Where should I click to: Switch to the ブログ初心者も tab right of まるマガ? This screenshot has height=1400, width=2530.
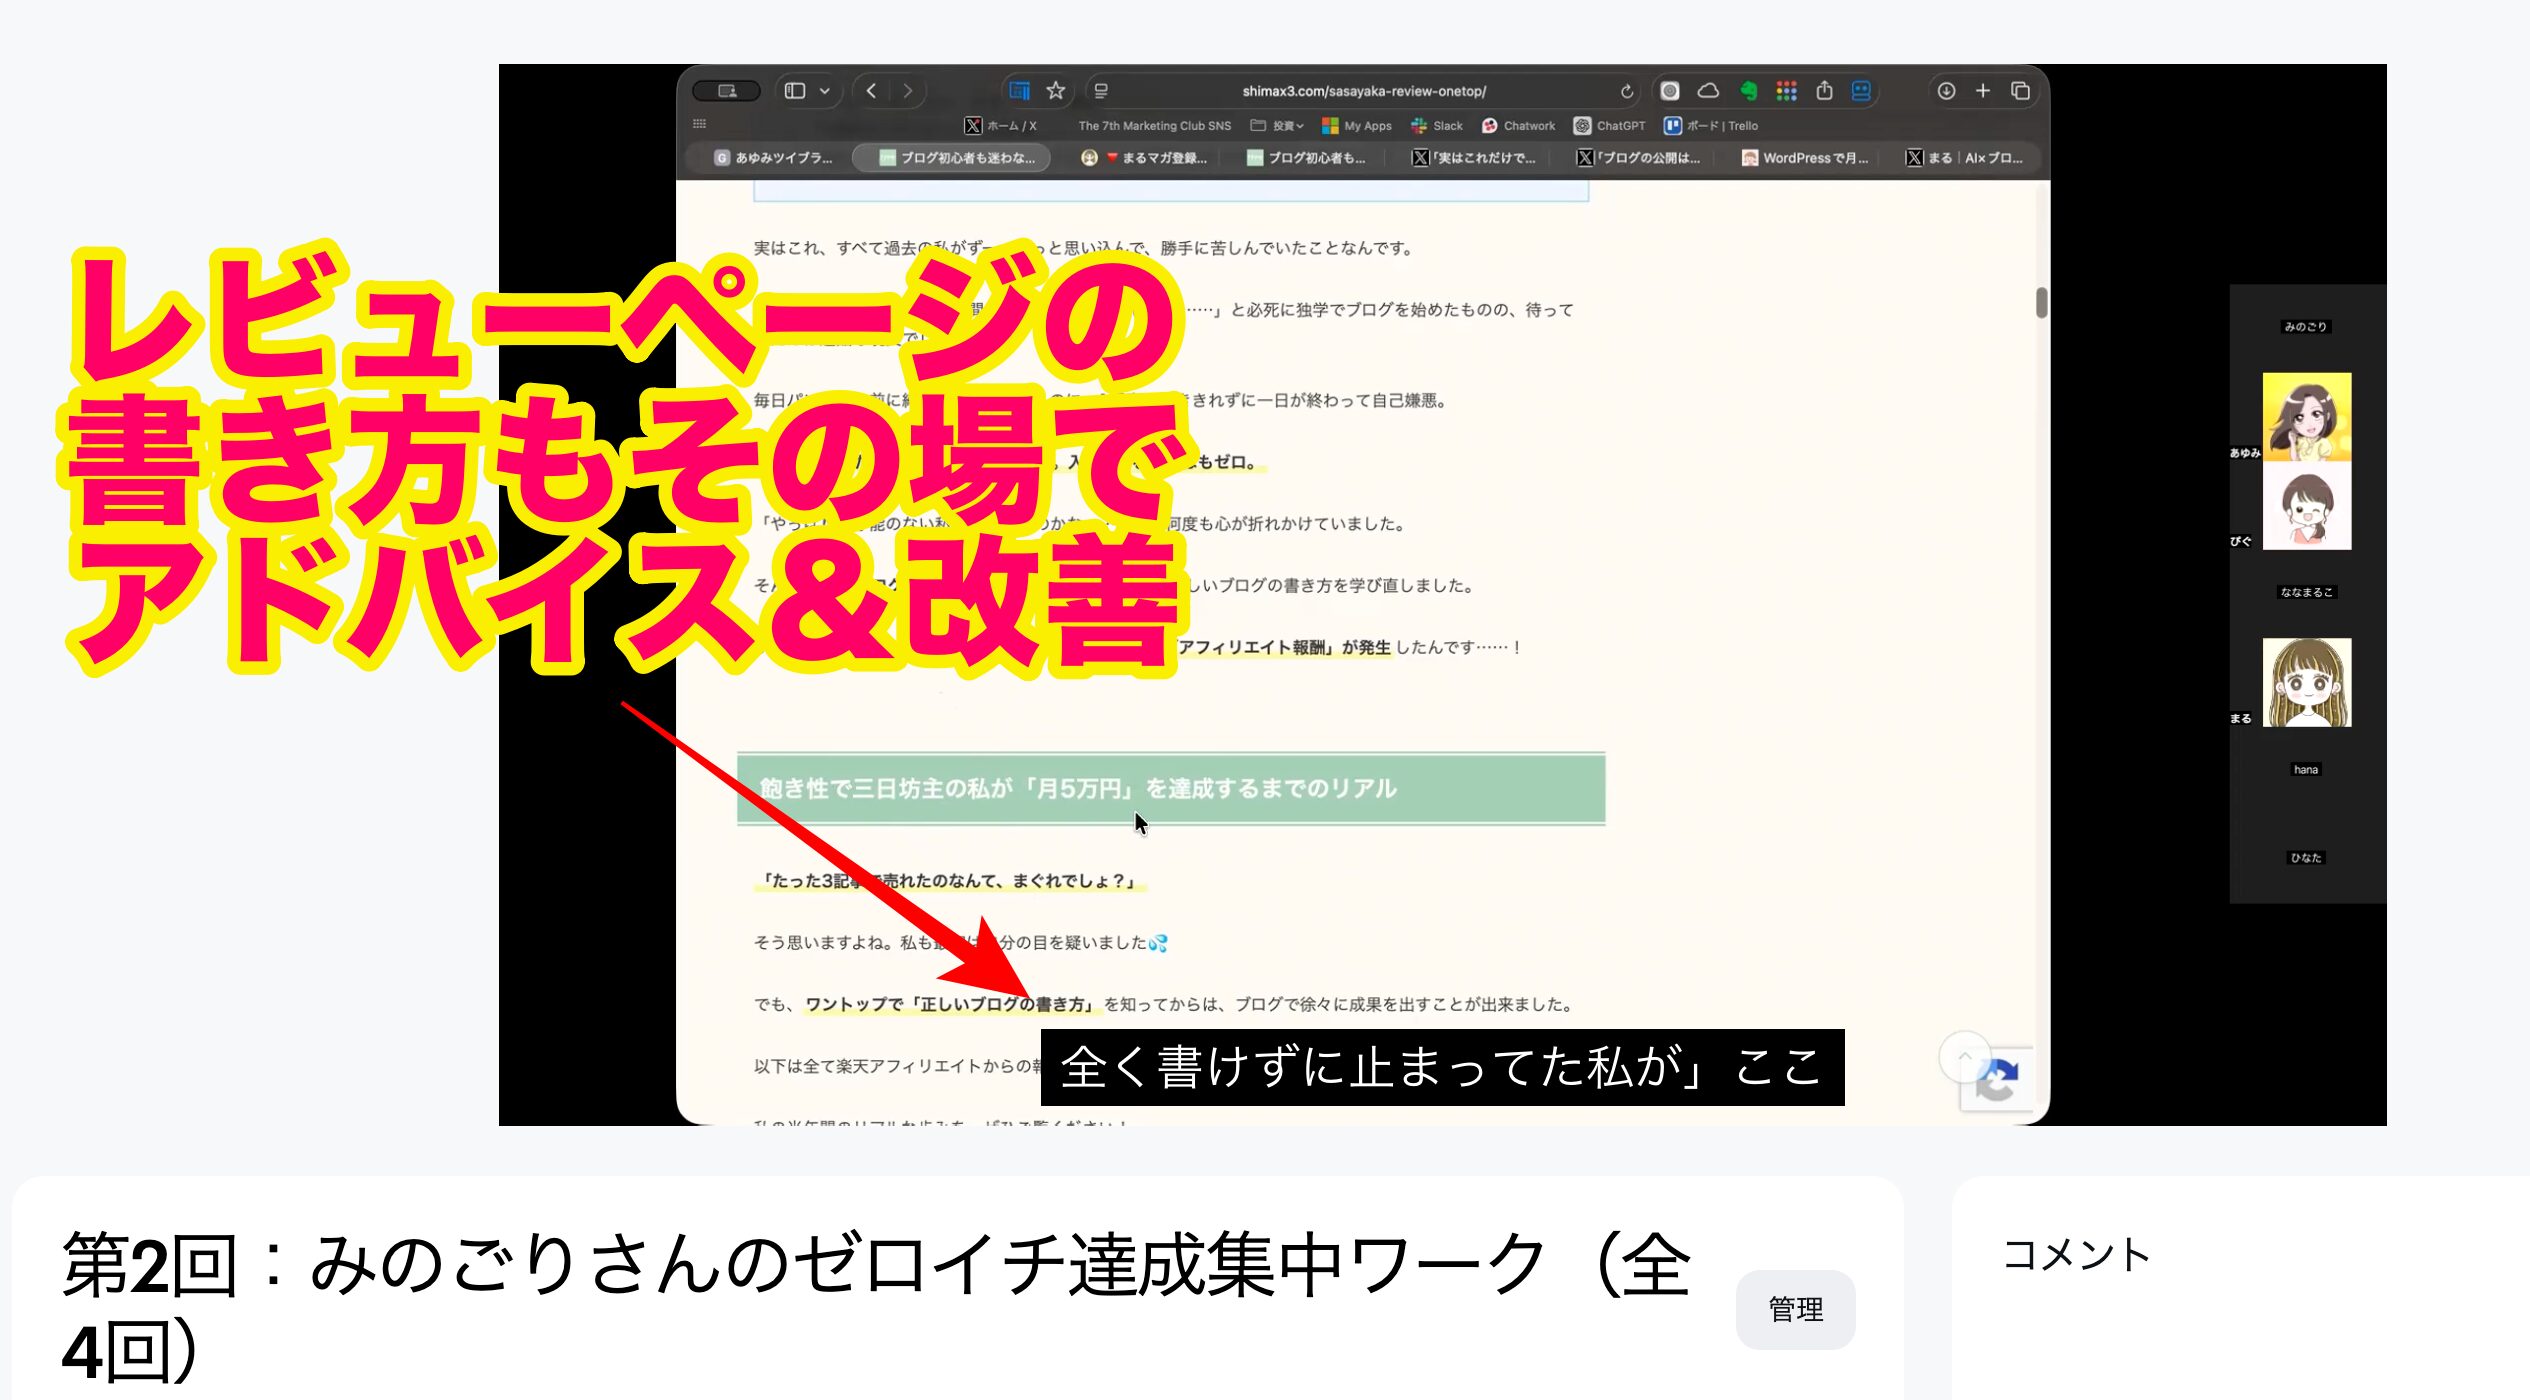[x=1305, y=158]
